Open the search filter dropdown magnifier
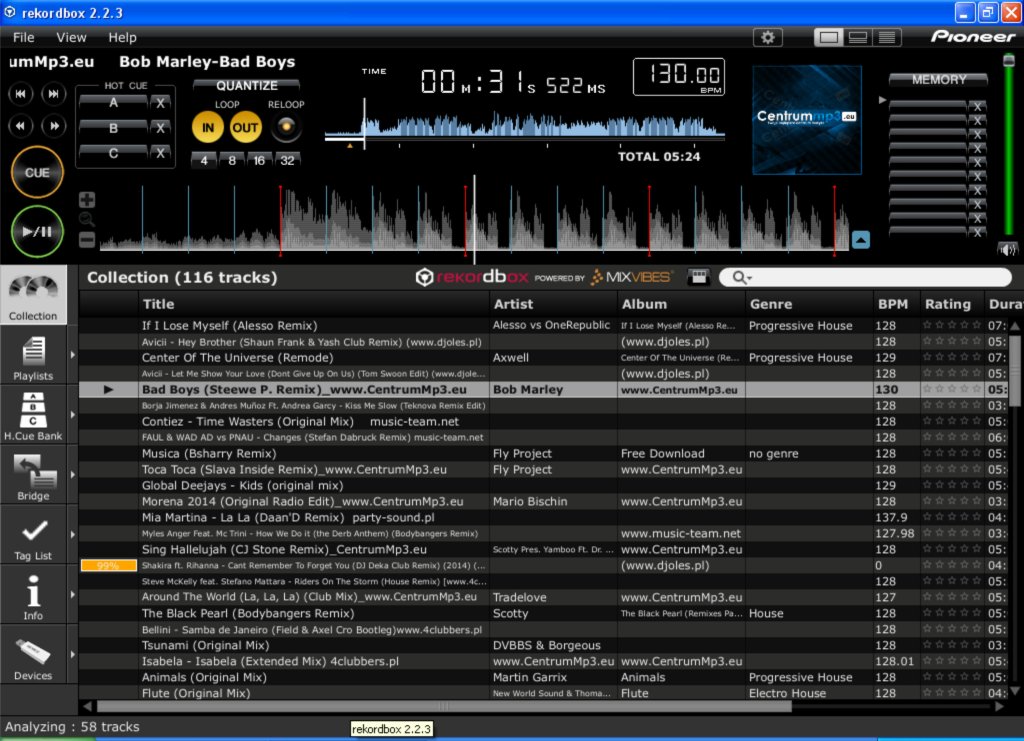 742,277
